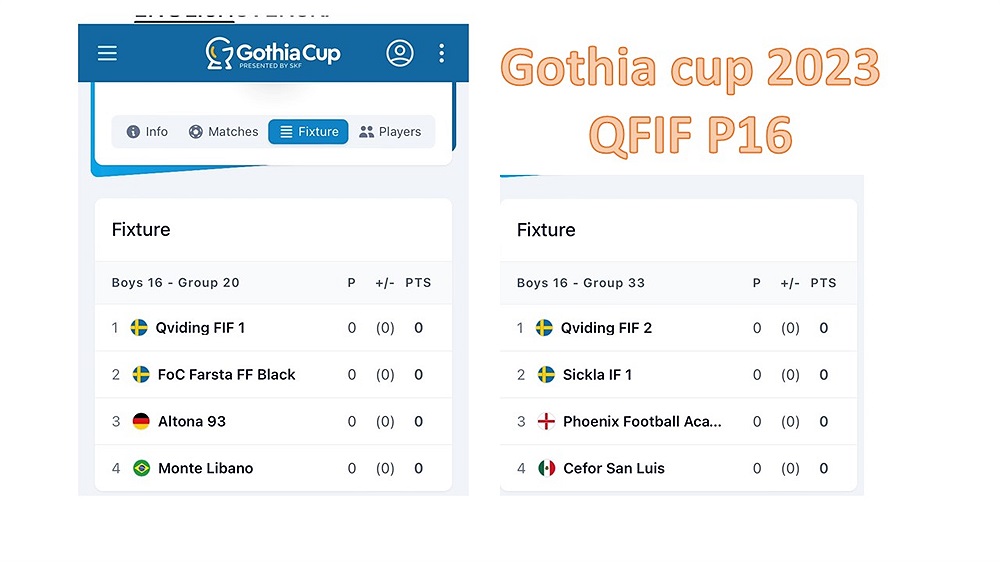Click the German flag beside Altona 93

coord(141,422)
